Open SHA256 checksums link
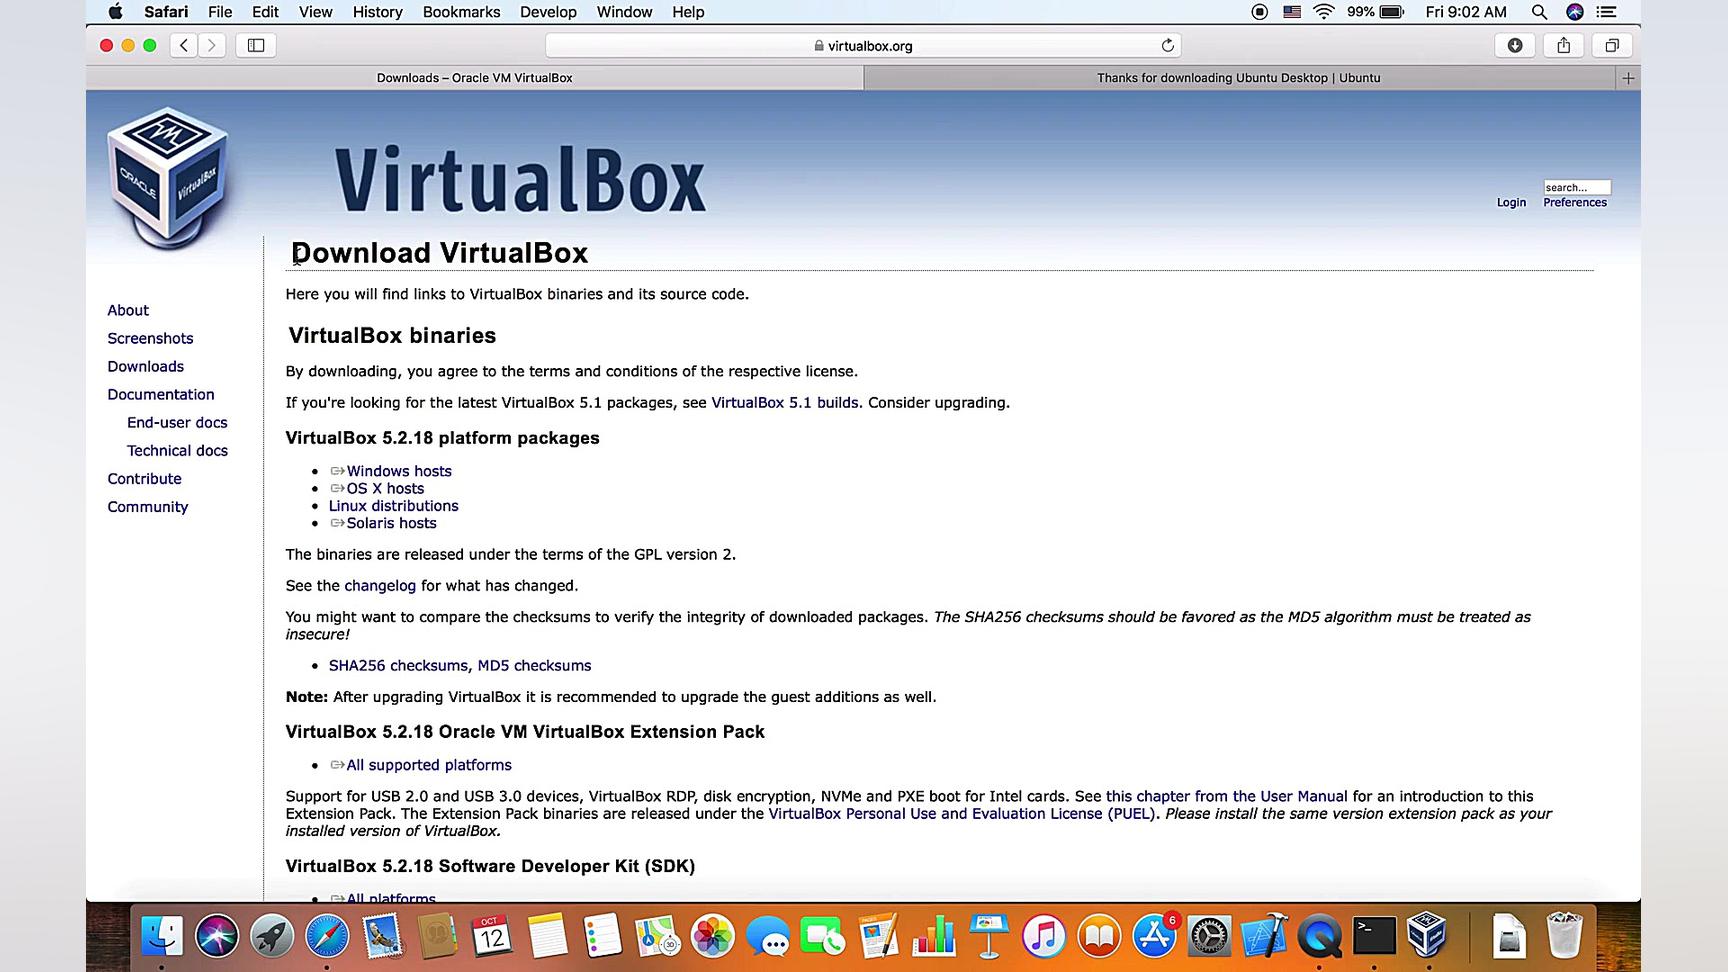This screenshot has height=972, width=1728. point(398,665)
